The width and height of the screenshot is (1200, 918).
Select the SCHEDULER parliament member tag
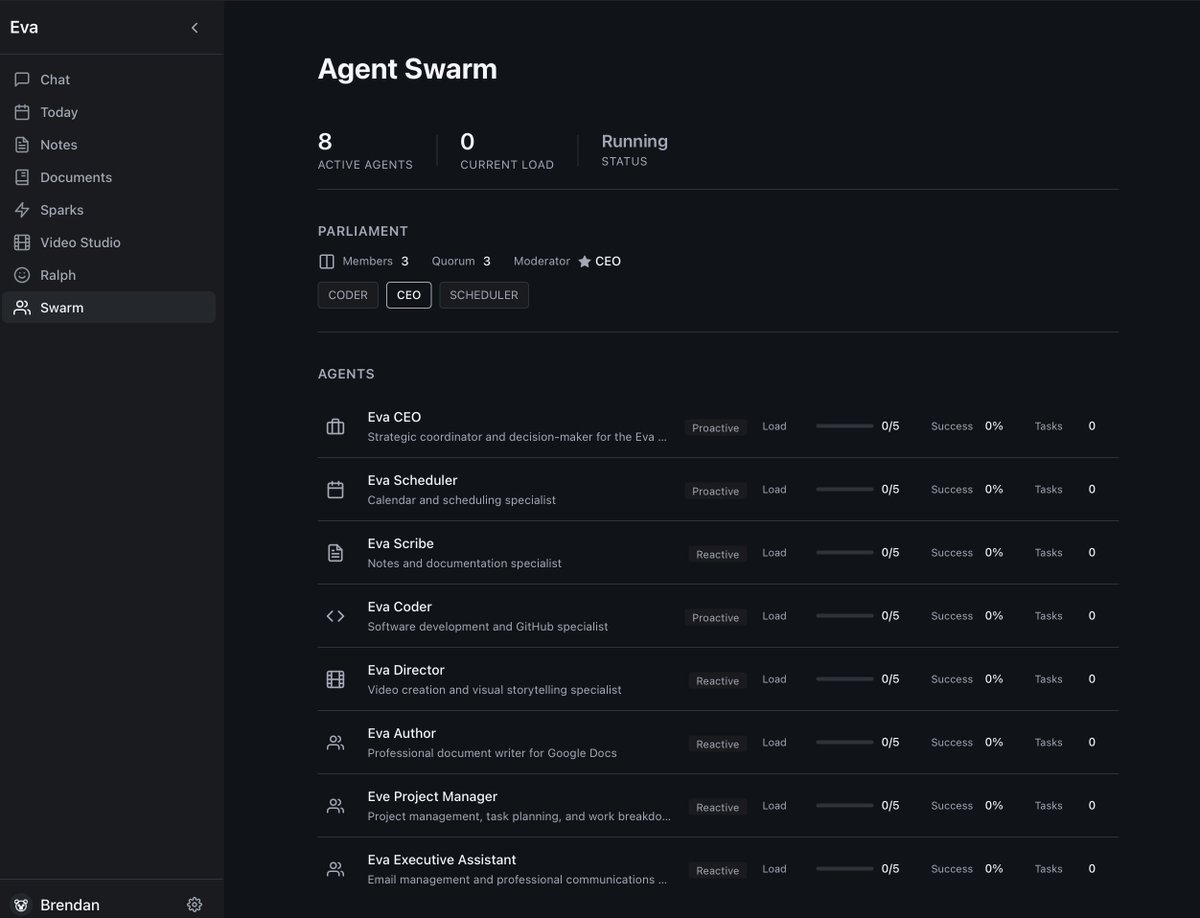(x=484, y=295)
